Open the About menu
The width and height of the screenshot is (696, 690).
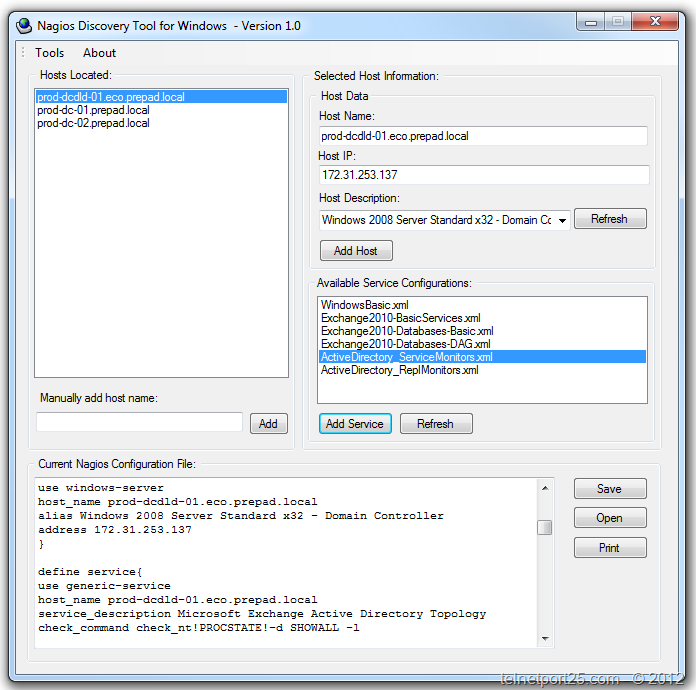click(x=99, y=53)
